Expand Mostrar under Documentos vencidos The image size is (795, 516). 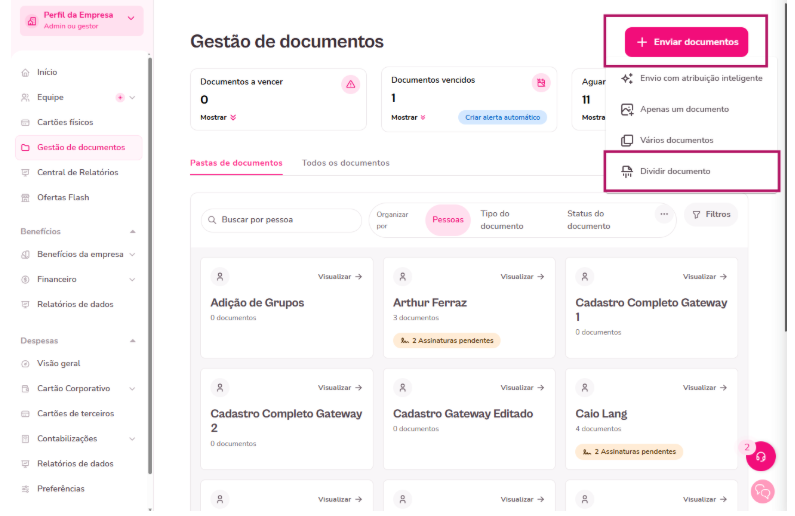(x=409, y=118)
